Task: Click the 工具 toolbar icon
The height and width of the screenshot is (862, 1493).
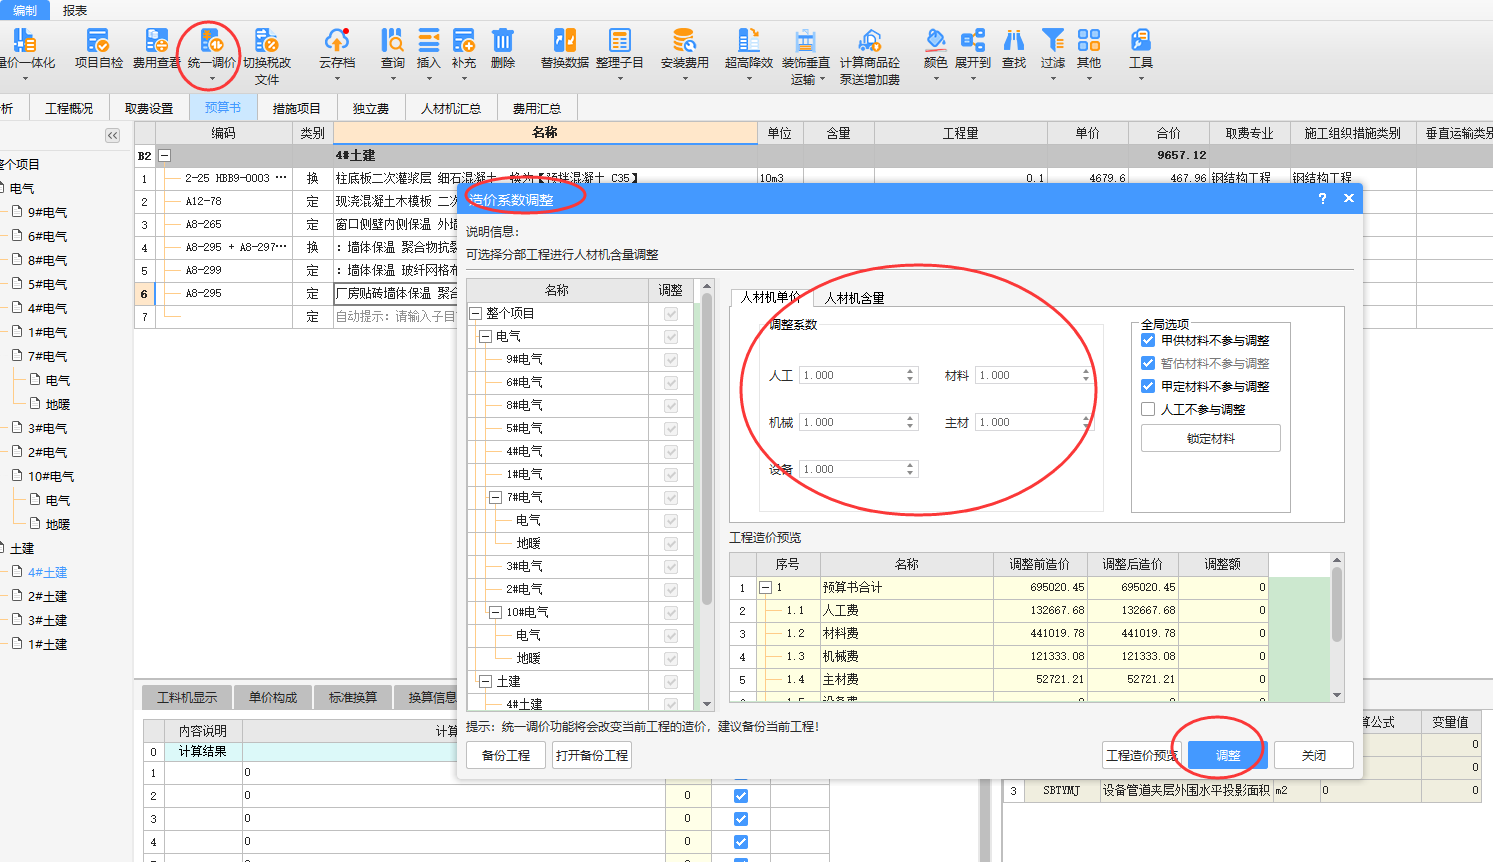Action: (1141, 40)
